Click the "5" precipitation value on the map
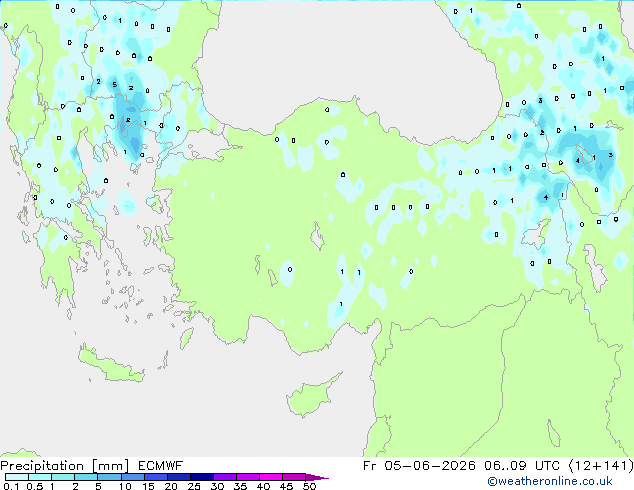The image size is (634, 490). [x=115, y=84]
